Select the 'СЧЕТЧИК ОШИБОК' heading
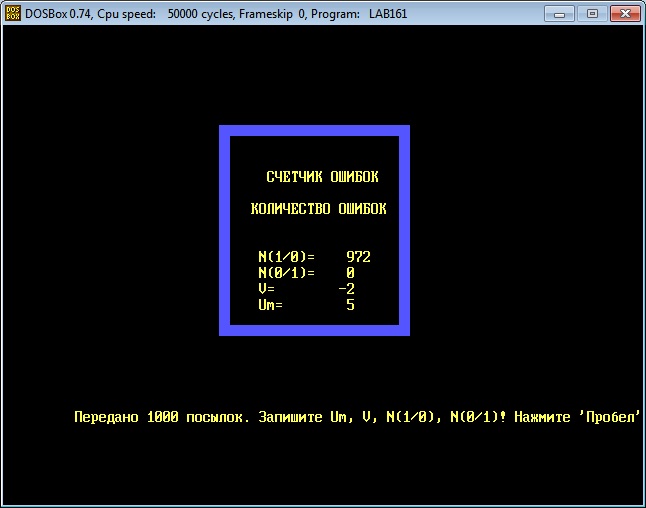The image size is (646, 508). (322, 177)
